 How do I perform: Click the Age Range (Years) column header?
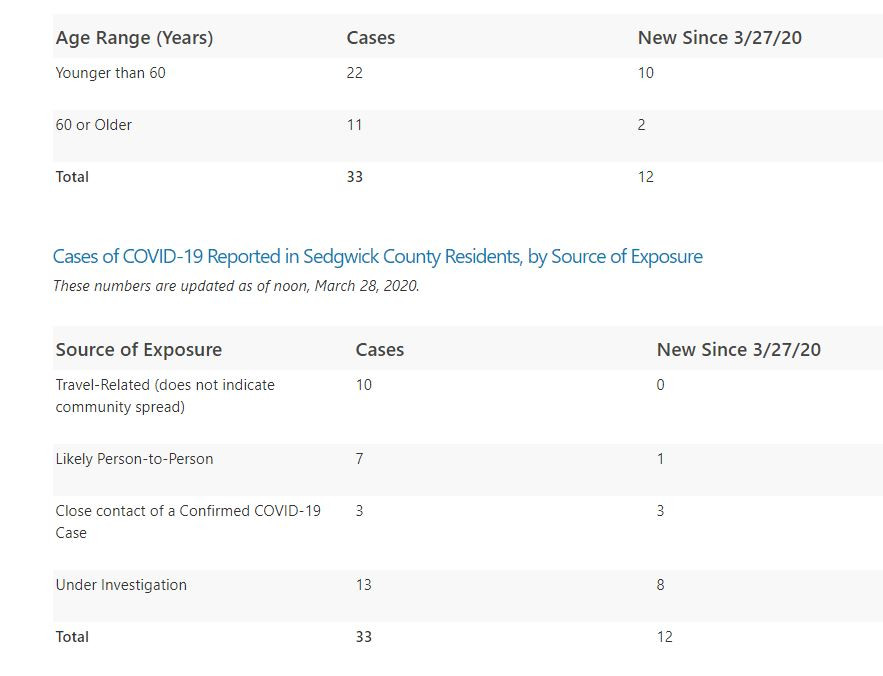click(x=134, y=38)
